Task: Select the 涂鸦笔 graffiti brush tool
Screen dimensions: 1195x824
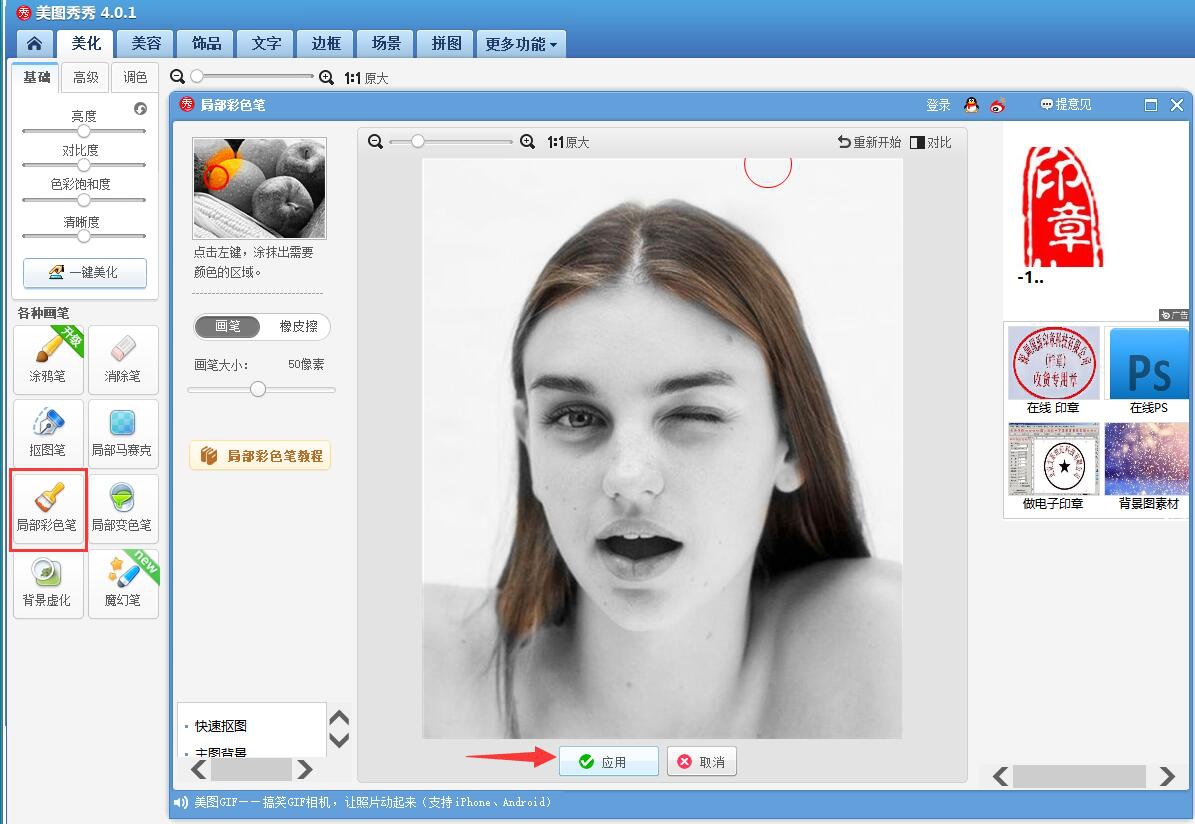Action: [48, 359]
